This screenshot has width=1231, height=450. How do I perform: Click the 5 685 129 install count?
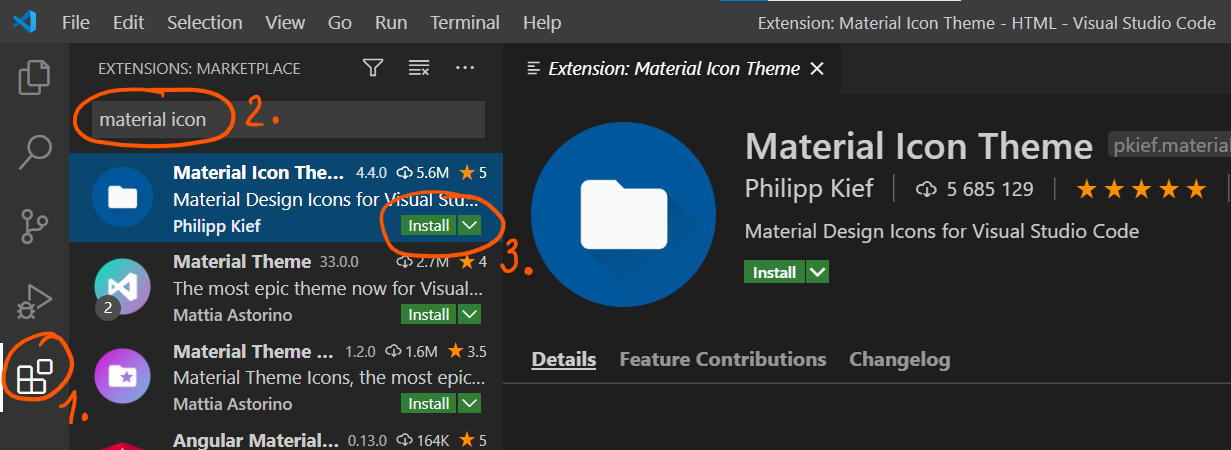[992, 189]
